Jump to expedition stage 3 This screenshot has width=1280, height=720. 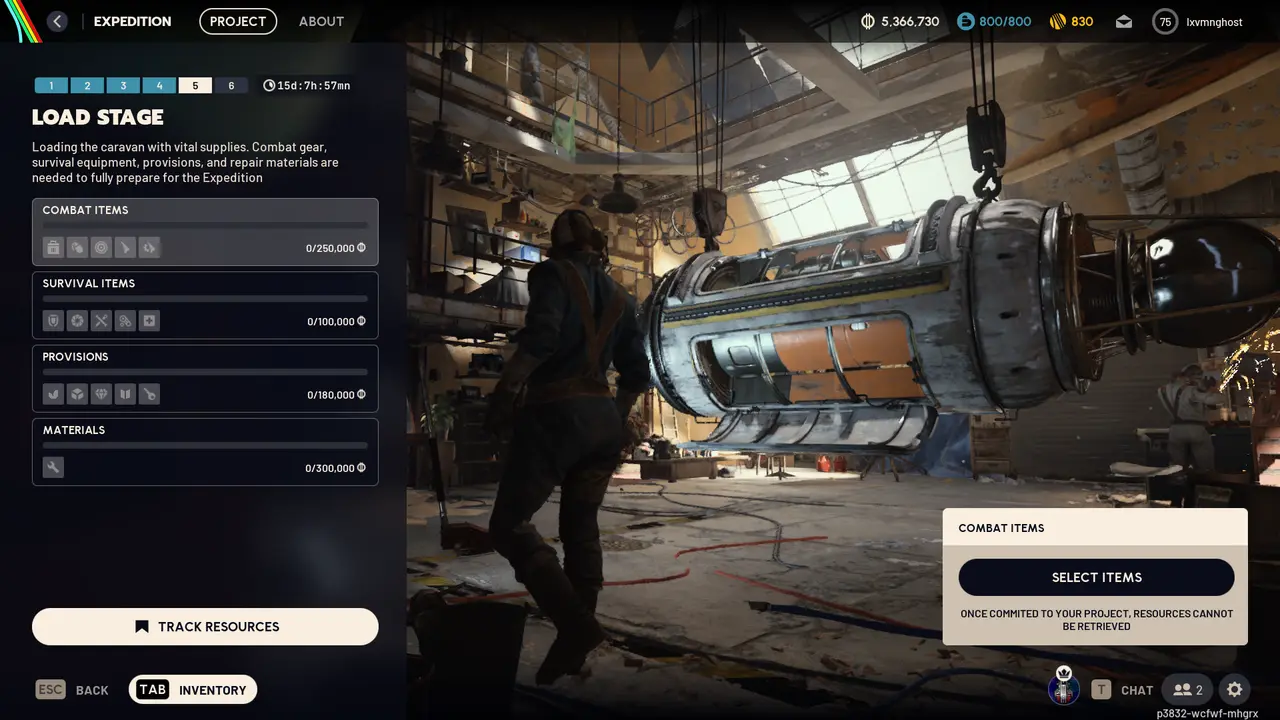(x=123, y=86)
